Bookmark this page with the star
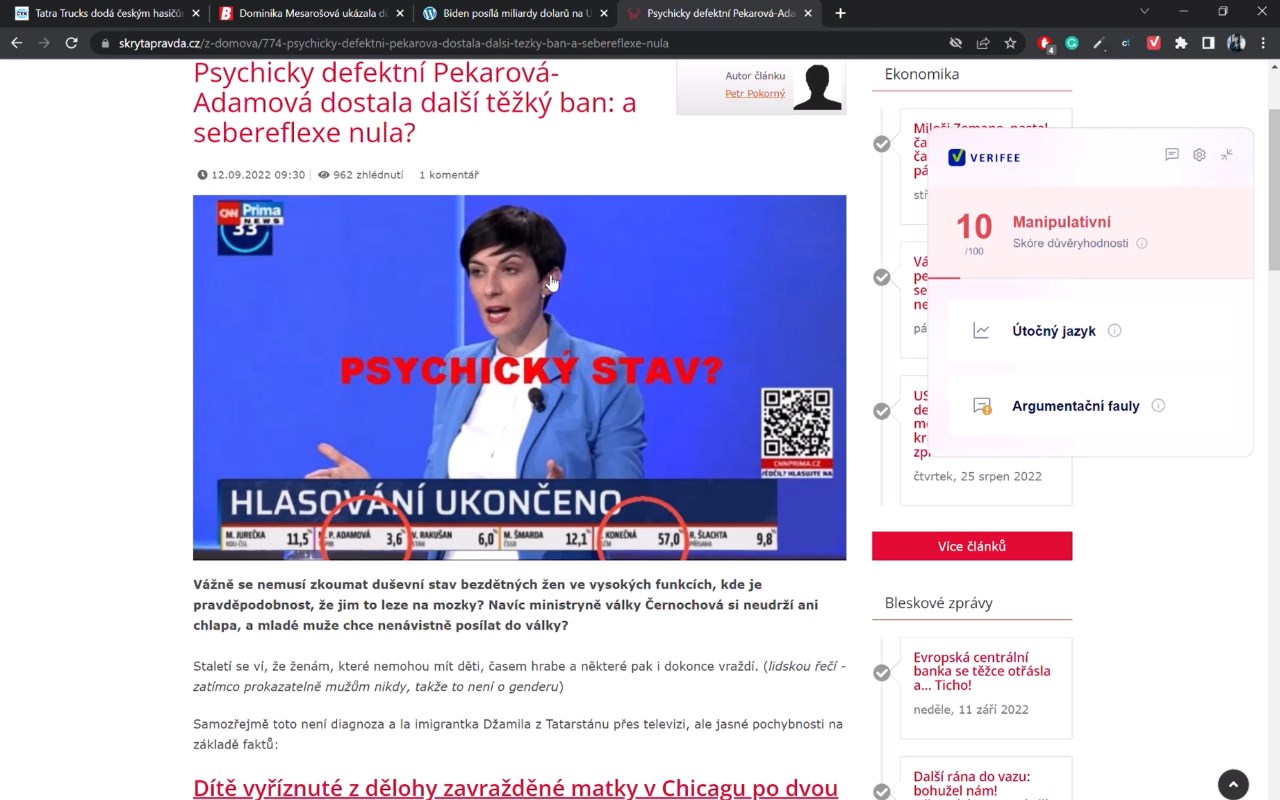This screenshot has width=1280, height=800. pos(1010,43)
